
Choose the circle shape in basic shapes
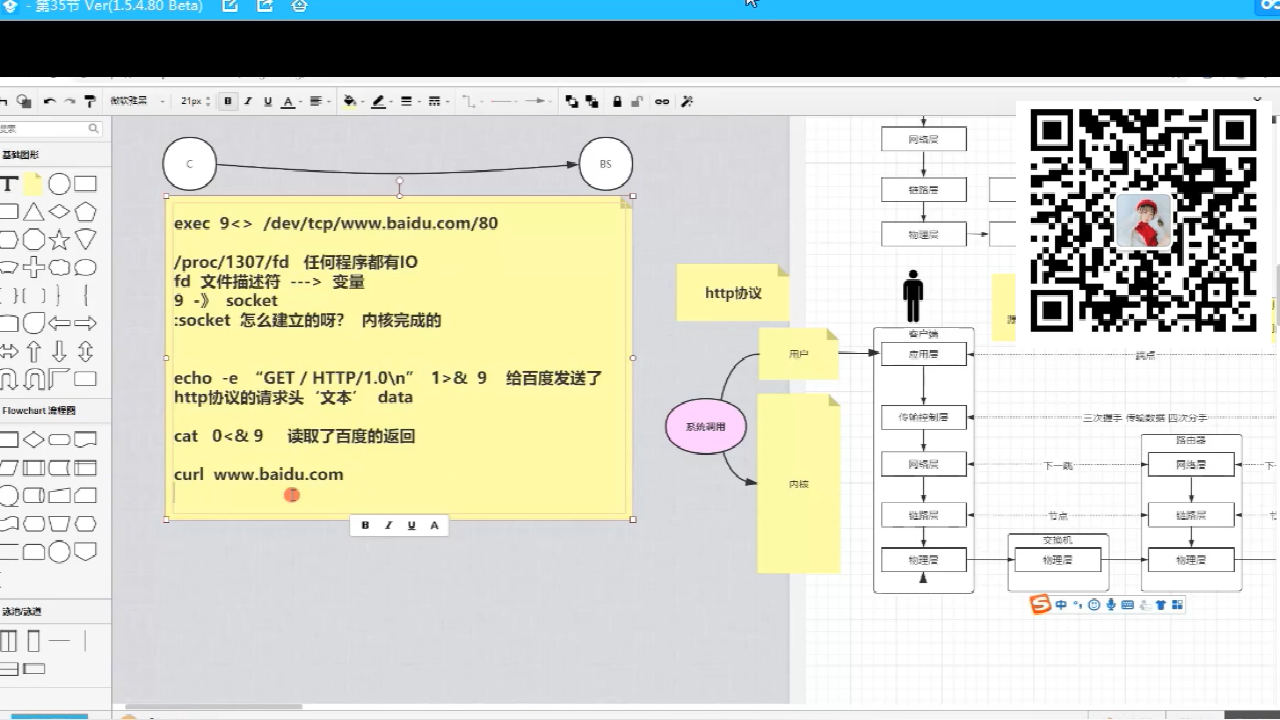(x=60, y=184)
